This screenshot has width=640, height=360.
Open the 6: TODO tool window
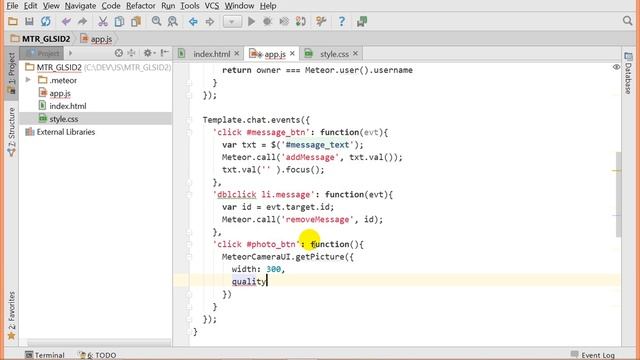pos(98,355)
